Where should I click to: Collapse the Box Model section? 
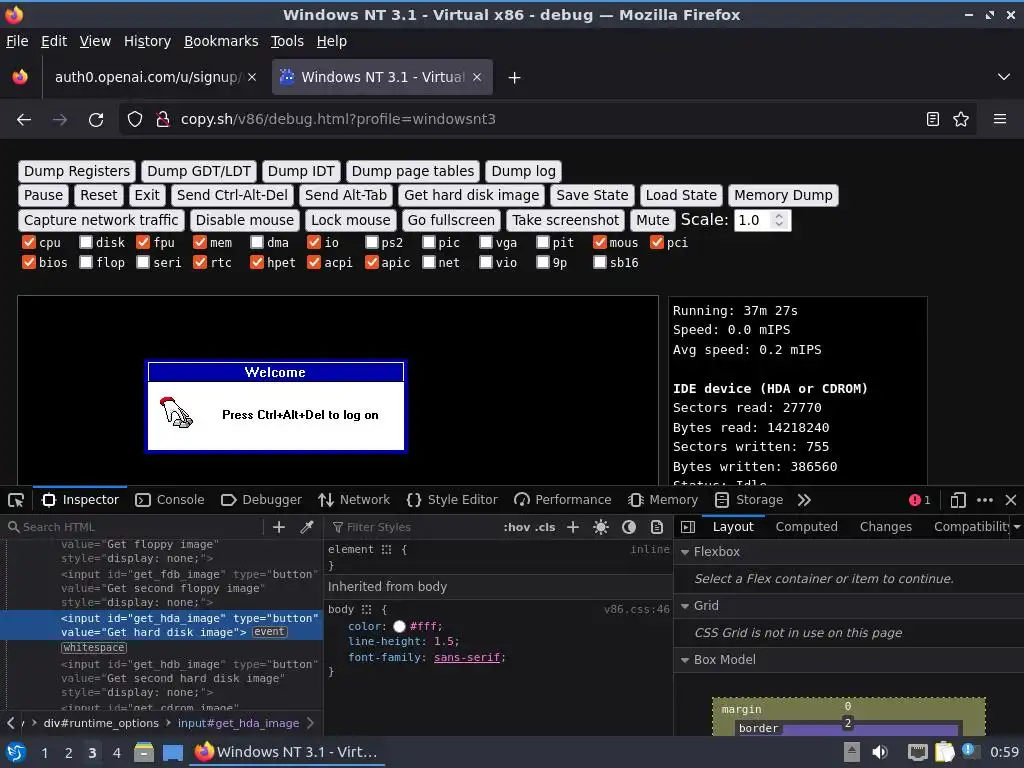[x=685, y=660]
